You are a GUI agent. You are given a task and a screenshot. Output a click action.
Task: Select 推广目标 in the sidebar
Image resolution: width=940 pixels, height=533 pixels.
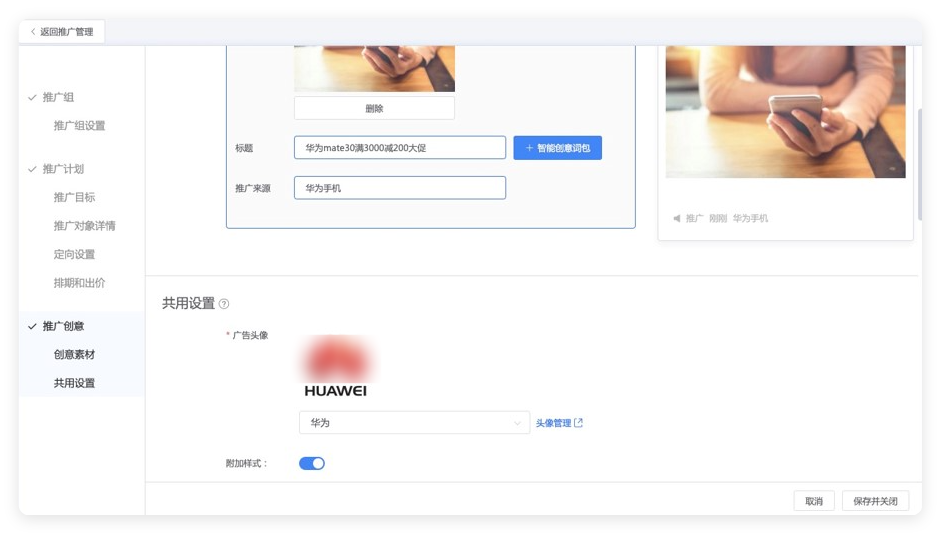(74, 197)
